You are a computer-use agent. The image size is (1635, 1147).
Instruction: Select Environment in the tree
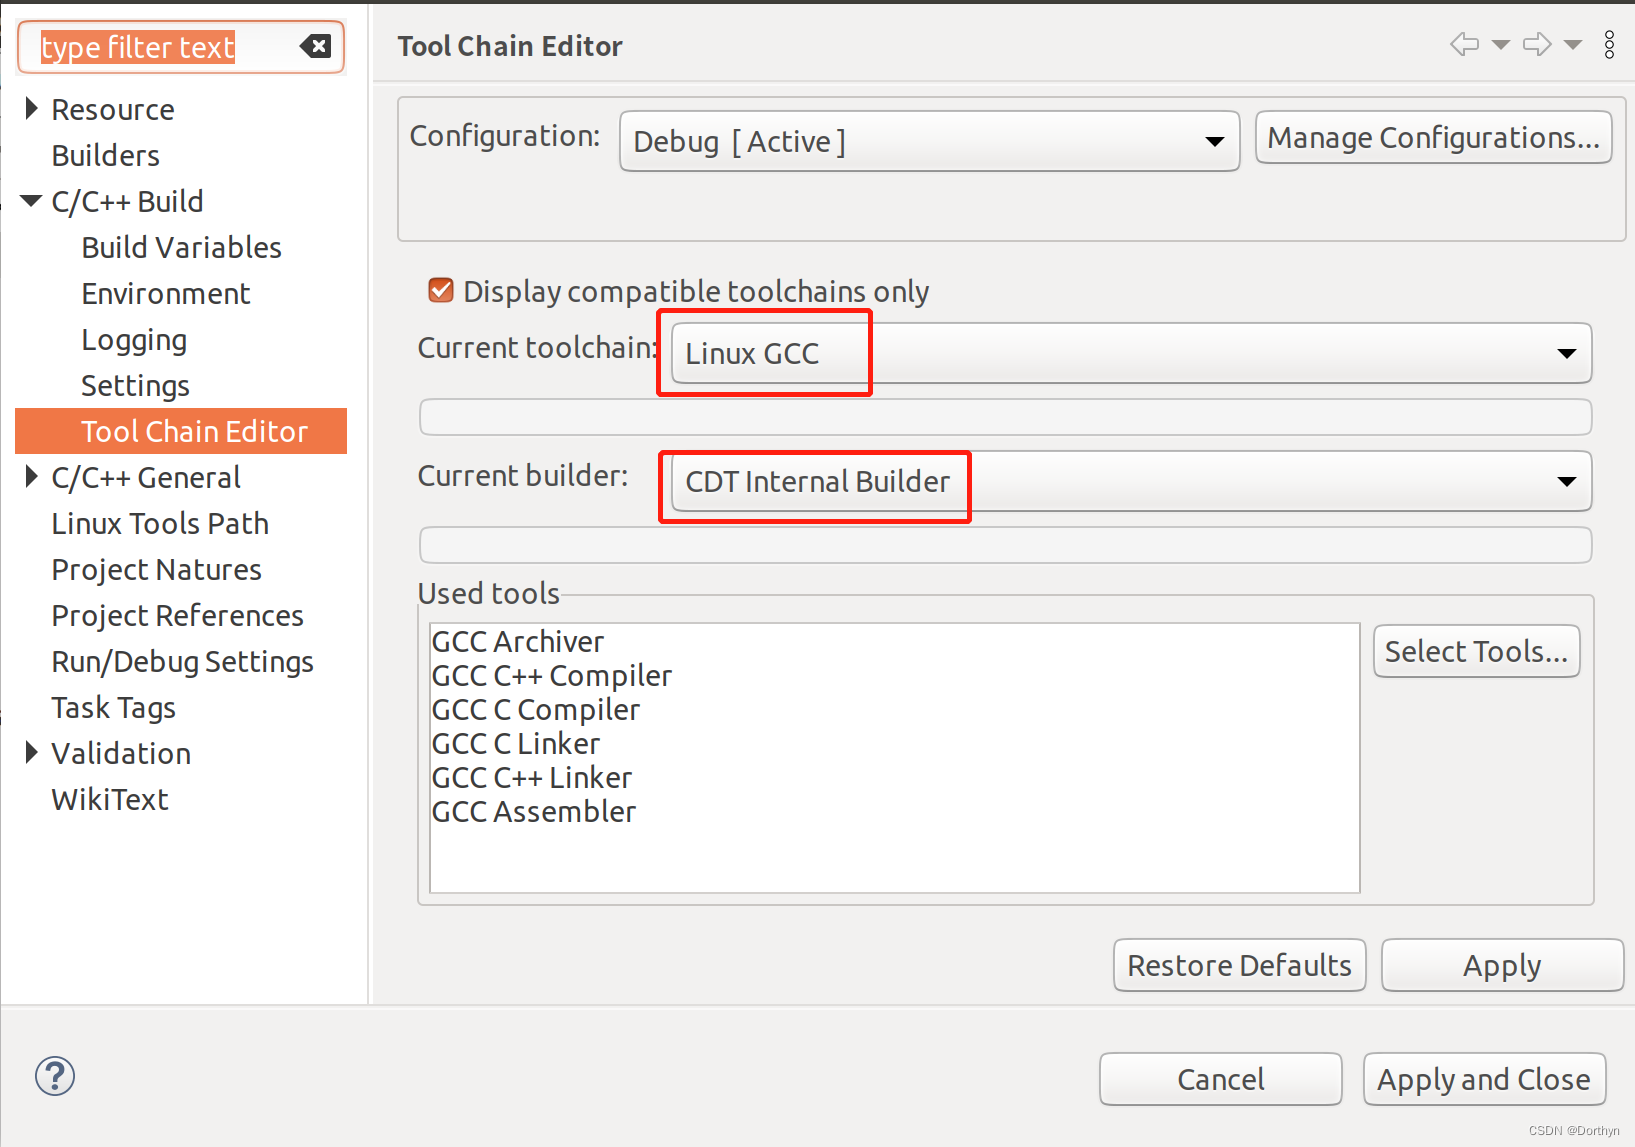(165, 293)
